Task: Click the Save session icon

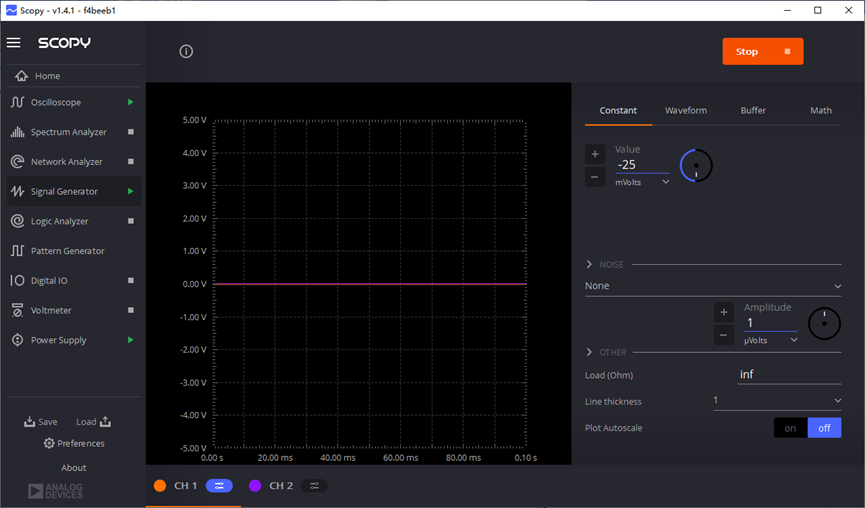Action: pos(29,421)
